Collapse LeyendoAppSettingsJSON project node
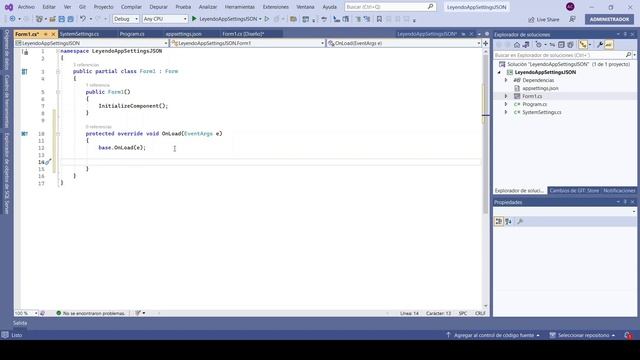Screen dimensions: 640x360 coord(499,72)
